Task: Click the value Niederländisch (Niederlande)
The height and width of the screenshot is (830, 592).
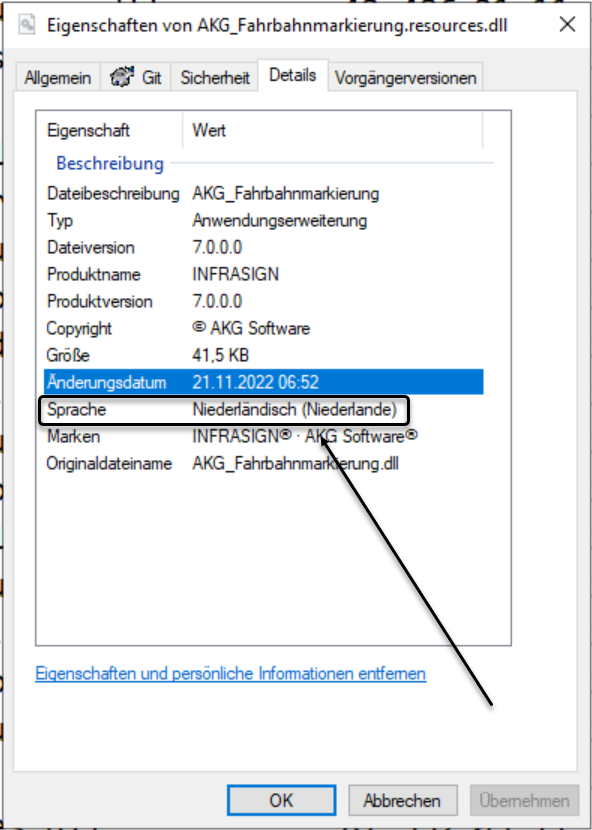Action: click(294, 409)
